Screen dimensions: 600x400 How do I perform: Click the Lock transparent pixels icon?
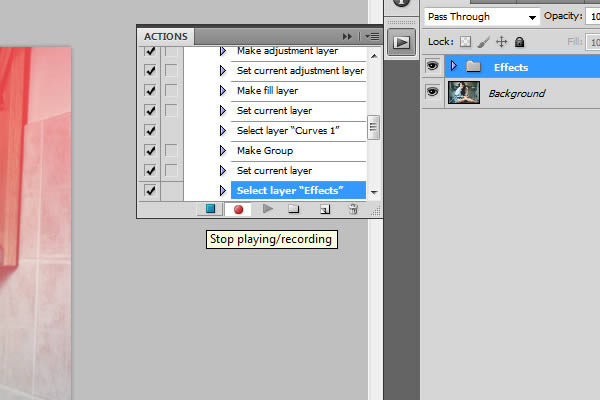(x=464, y=42)
